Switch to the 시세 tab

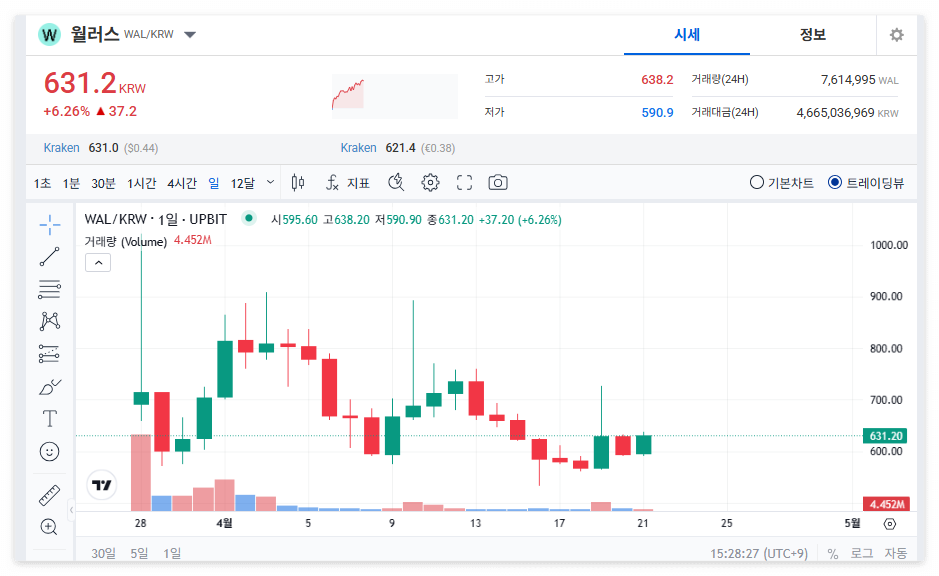tap(687, 35)
